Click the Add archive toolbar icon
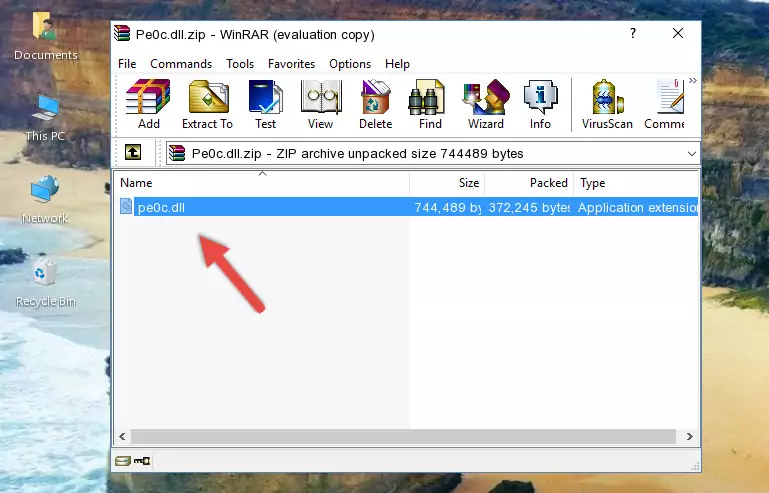769x493 pixels. pos(148,104)
